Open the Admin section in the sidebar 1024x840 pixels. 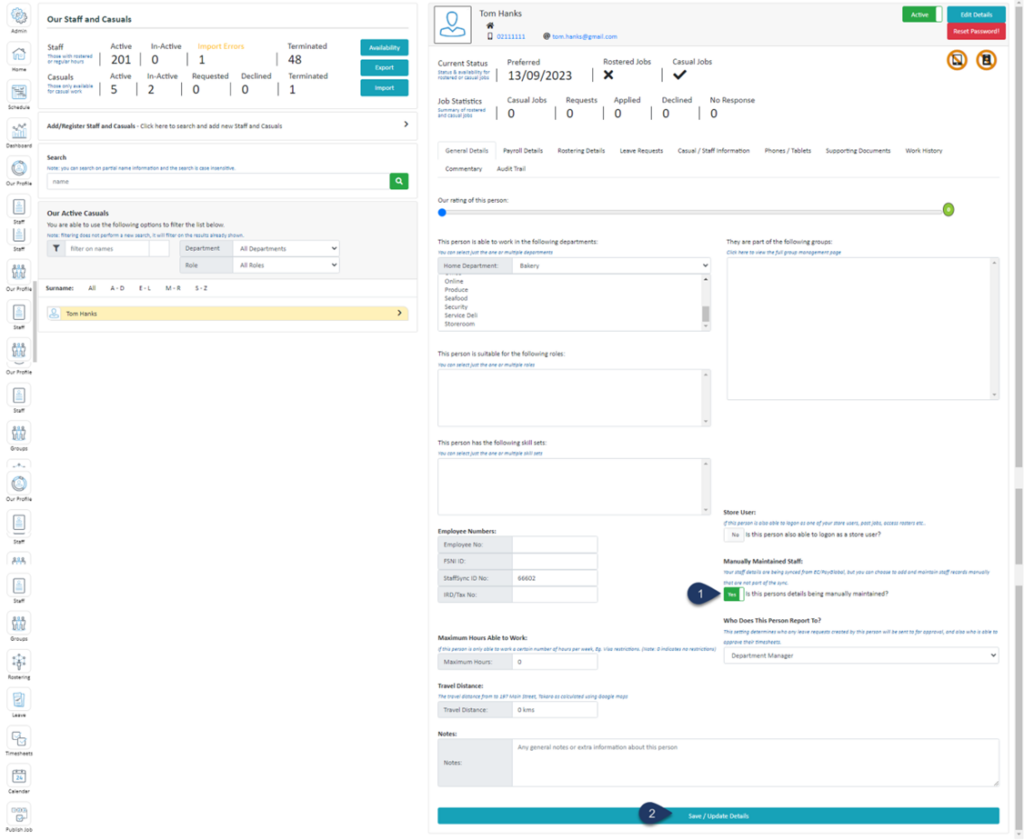[19, 20]
